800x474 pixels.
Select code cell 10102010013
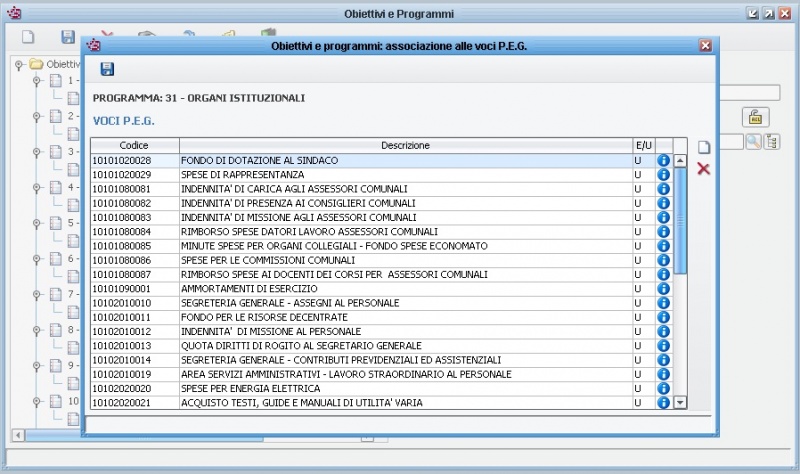[135, 346]
